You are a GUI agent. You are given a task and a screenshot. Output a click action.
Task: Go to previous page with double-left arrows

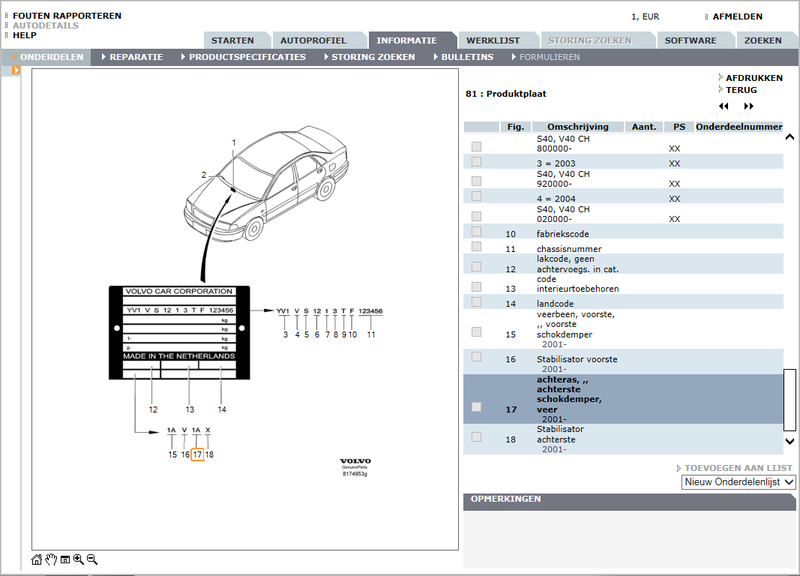click(x=723, y=106)
